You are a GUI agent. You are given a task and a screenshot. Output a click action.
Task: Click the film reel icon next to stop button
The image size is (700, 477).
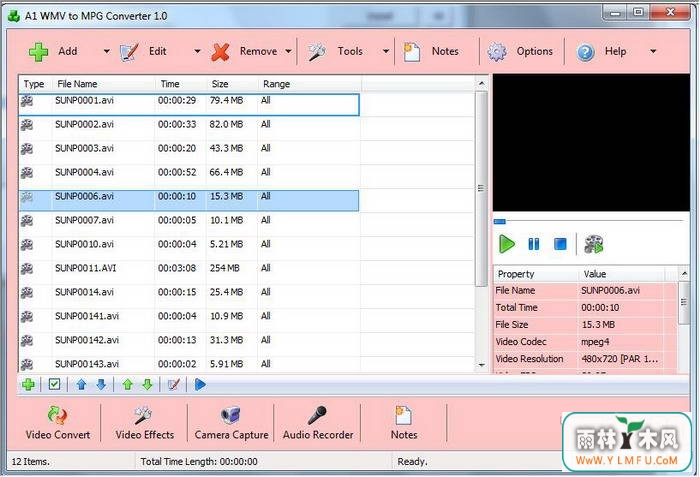[594, 244]
